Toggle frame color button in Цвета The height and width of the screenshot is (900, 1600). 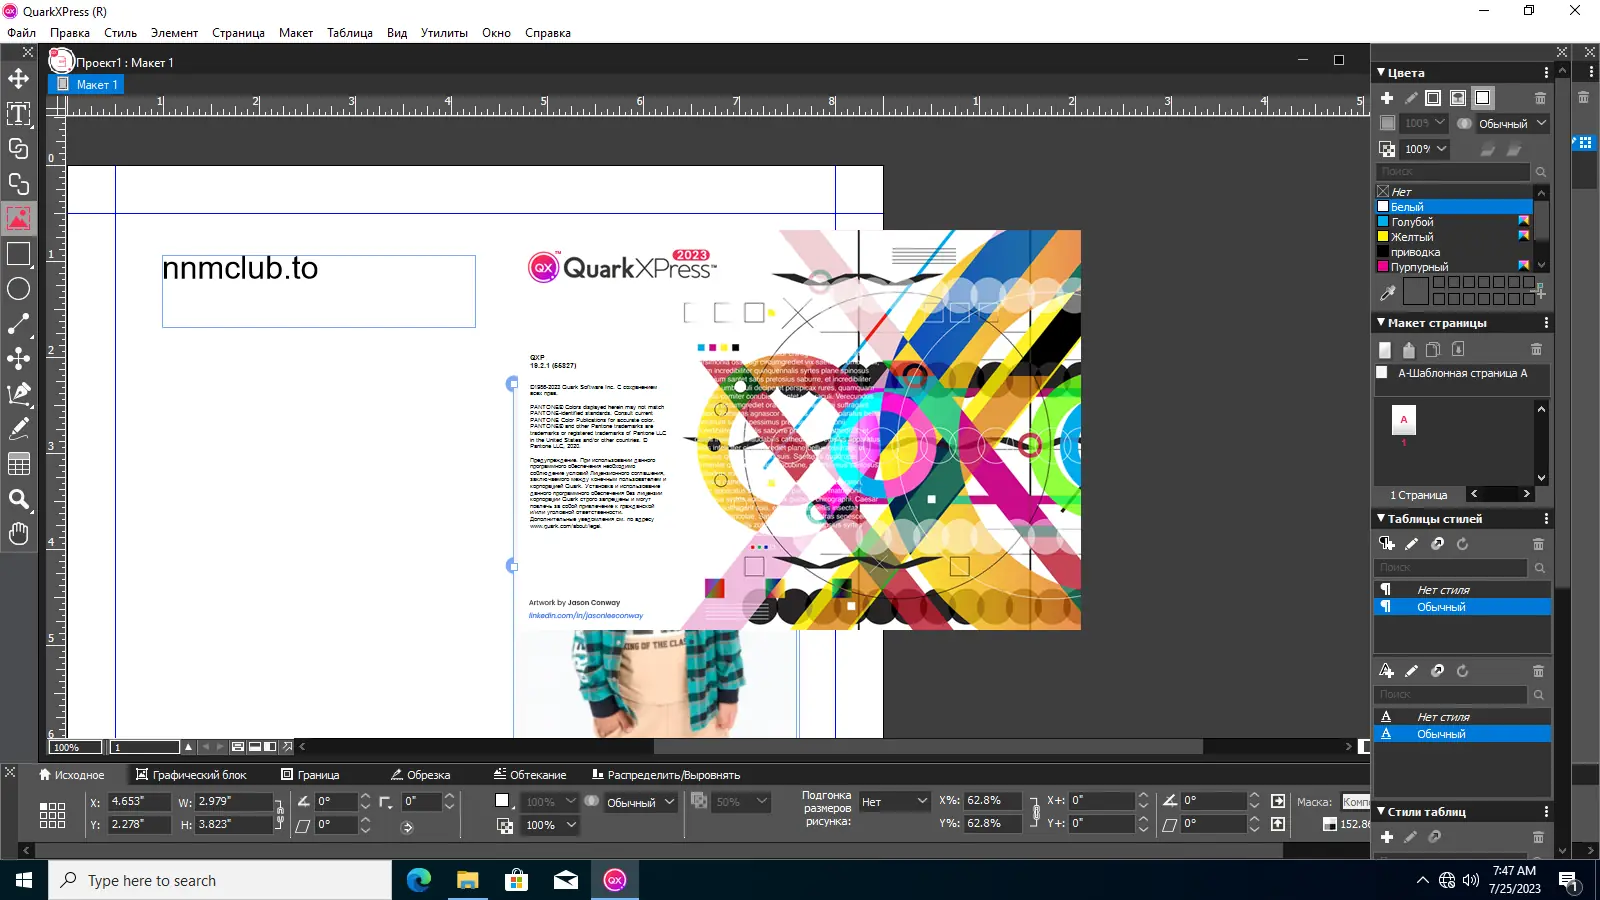pos(1433,98)
